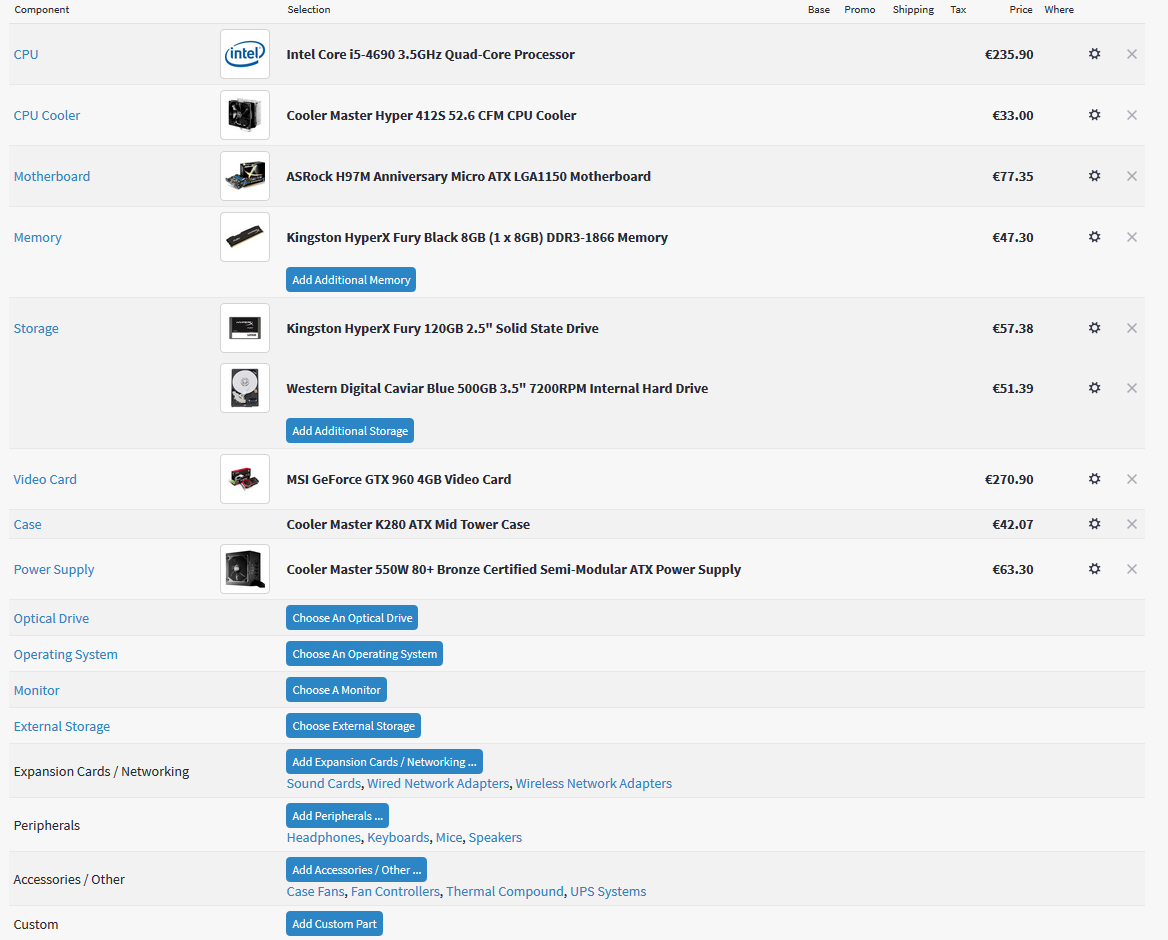The height and width of the screenshot is (940, 1168).
Task: Click the Intel logo thumbnail
Action: tap(245, 54)
